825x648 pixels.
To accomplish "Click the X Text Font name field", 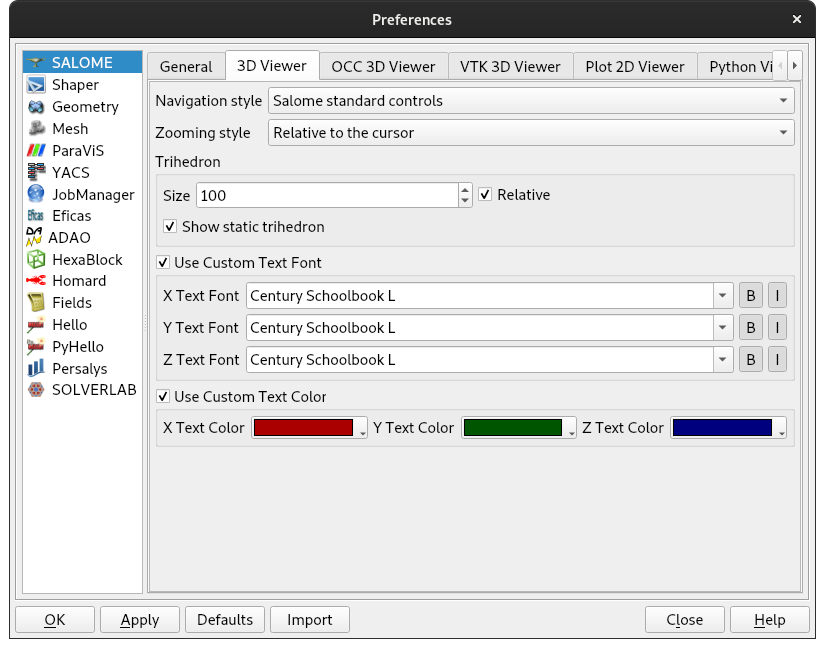I will tap(480, 296).
